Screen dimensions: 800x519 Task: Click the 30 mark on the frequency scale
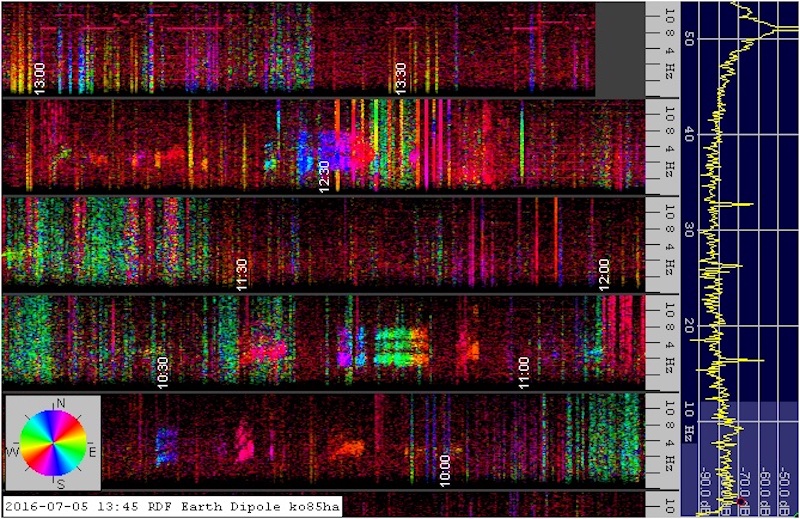pyautogui.click(x=689, y=229)
